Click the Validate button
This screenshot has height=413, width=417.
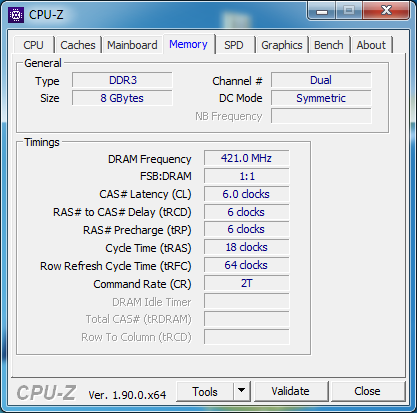pos(290,391)
